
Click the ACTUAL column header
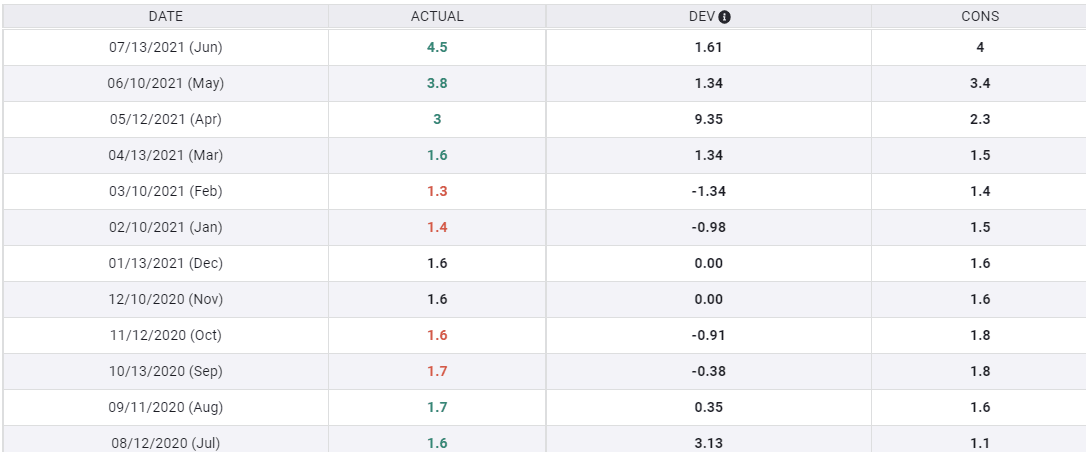click(x=437, y=17)
